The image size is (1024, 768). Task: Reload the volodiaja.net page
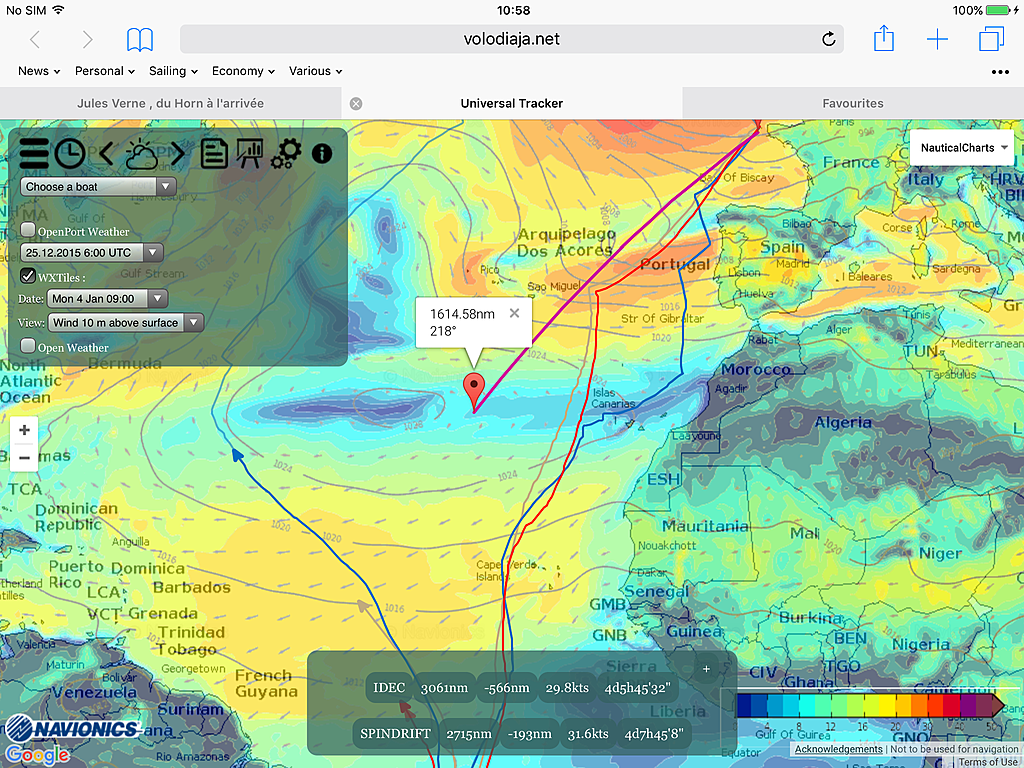pyautogui.click(x=828, y=39)
